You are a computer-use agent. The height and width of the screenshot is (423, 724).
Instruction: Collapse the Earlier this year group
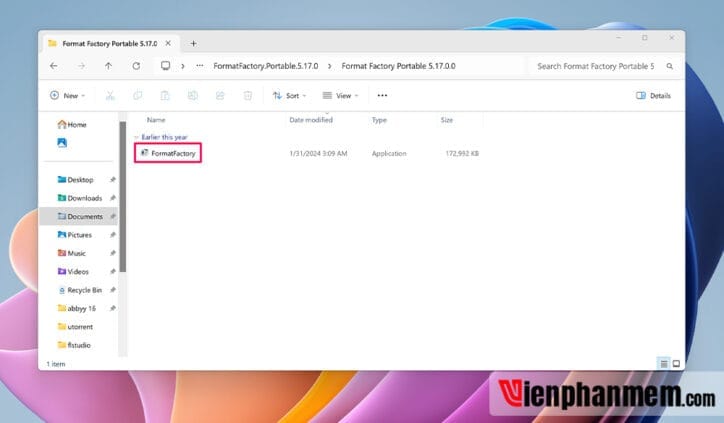pos(136,137)
